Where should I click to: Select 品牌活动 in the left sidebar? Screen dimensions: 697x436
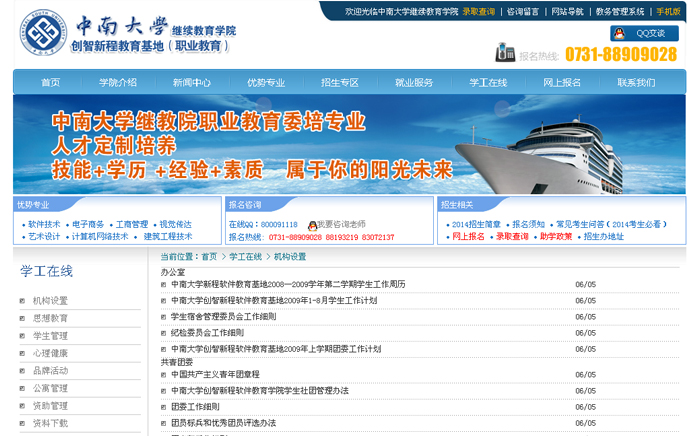pyautogui.click(x=50, y=371)
